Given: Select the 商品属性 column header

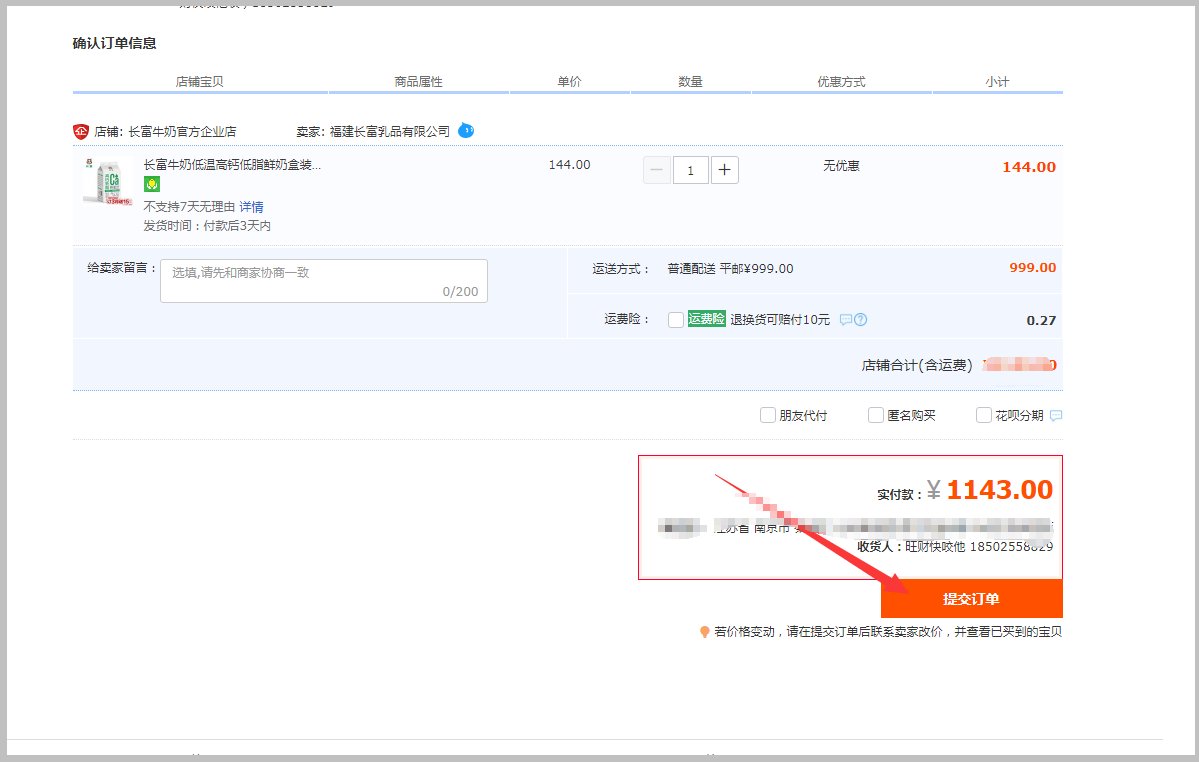Looking at the screenshot, I should click(x=419, y=81).
